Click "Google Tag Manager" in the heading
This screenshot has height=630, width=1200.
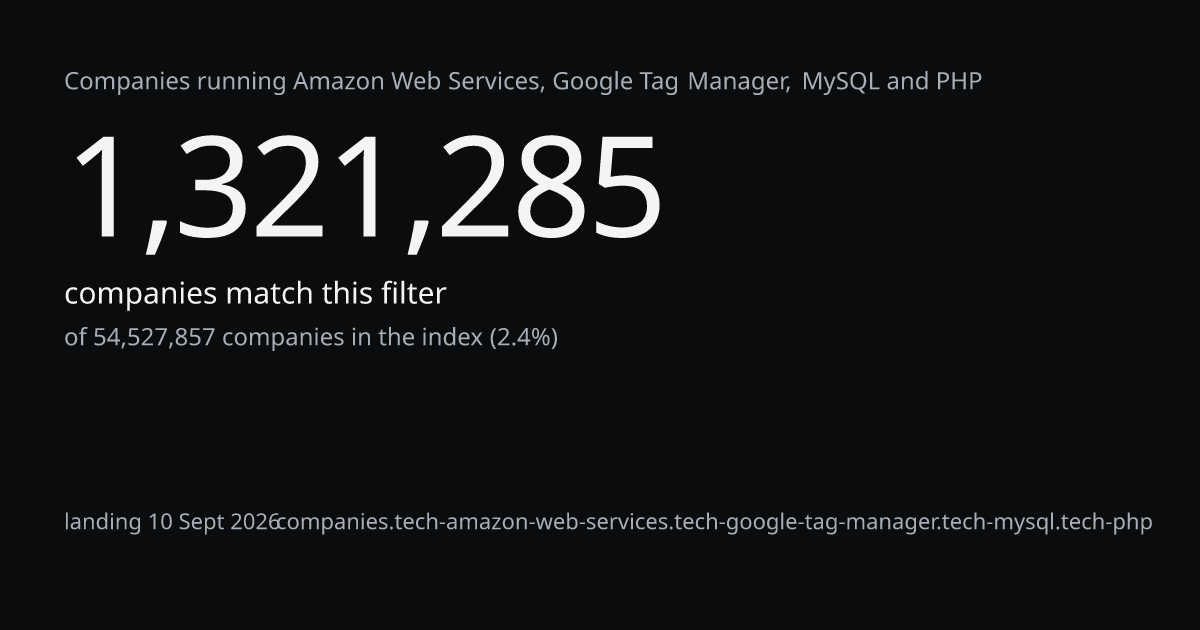(x=669, y=82)
